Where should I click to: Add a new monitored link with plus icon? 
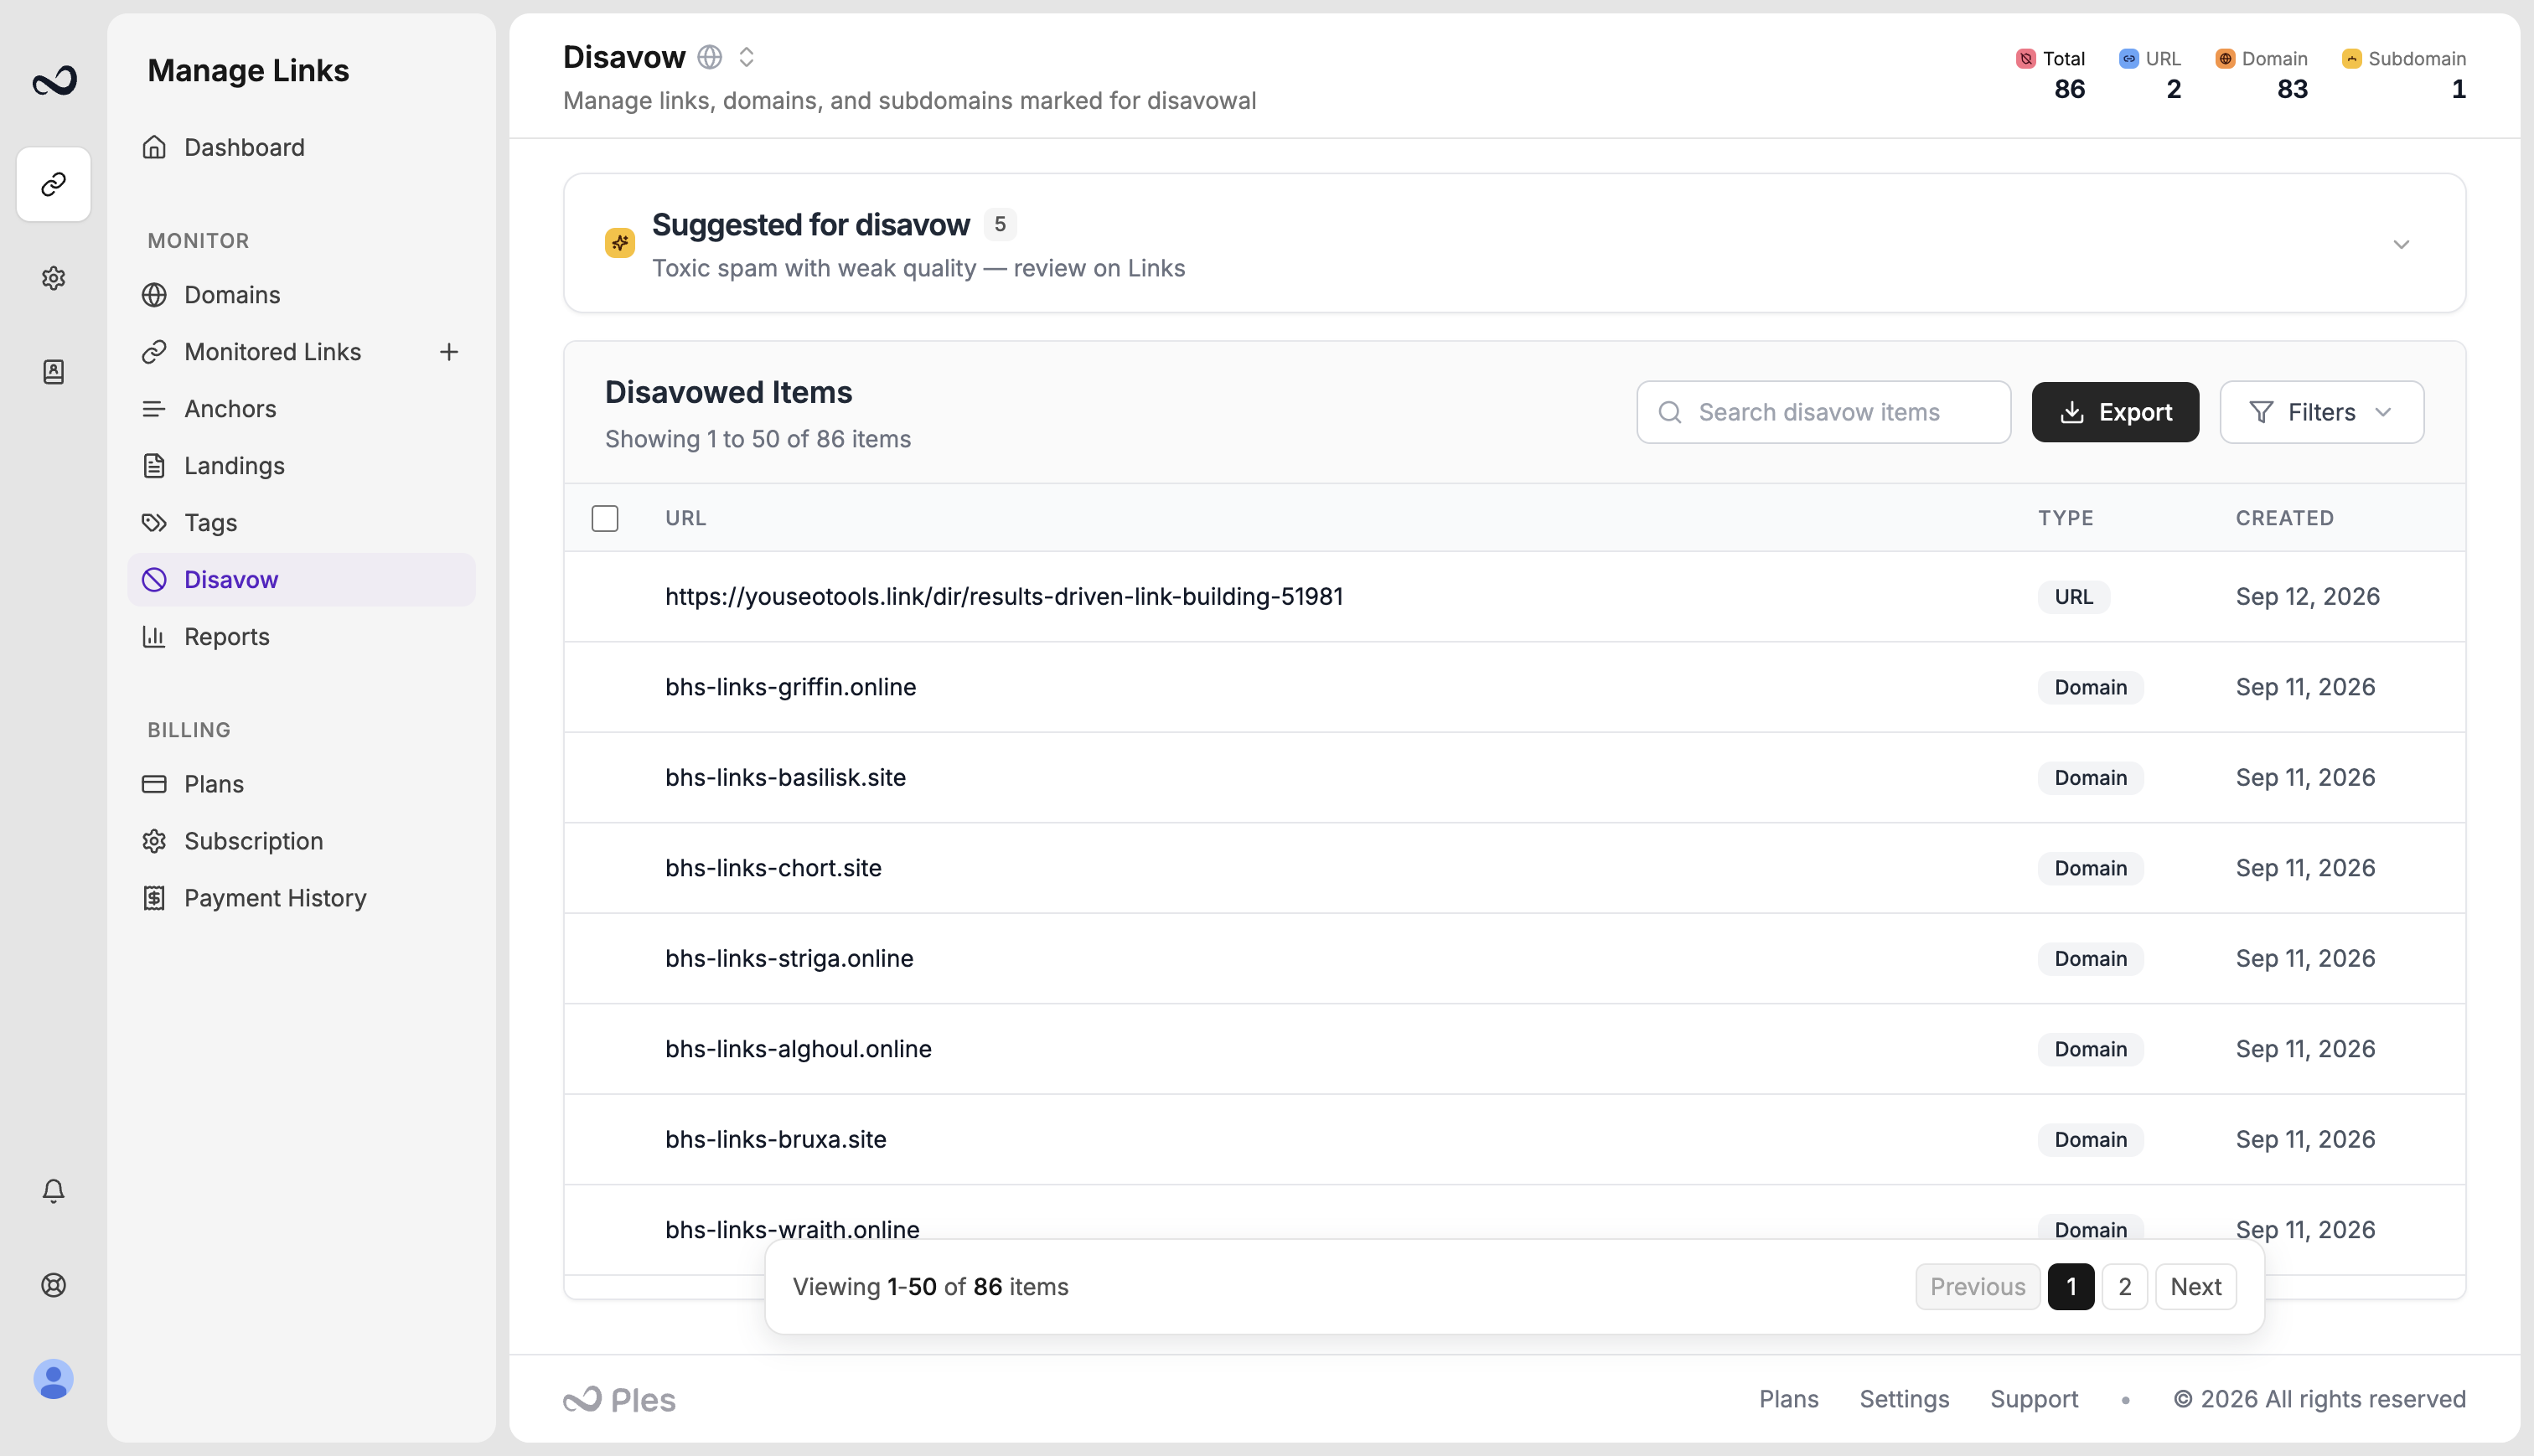(449, 352)
